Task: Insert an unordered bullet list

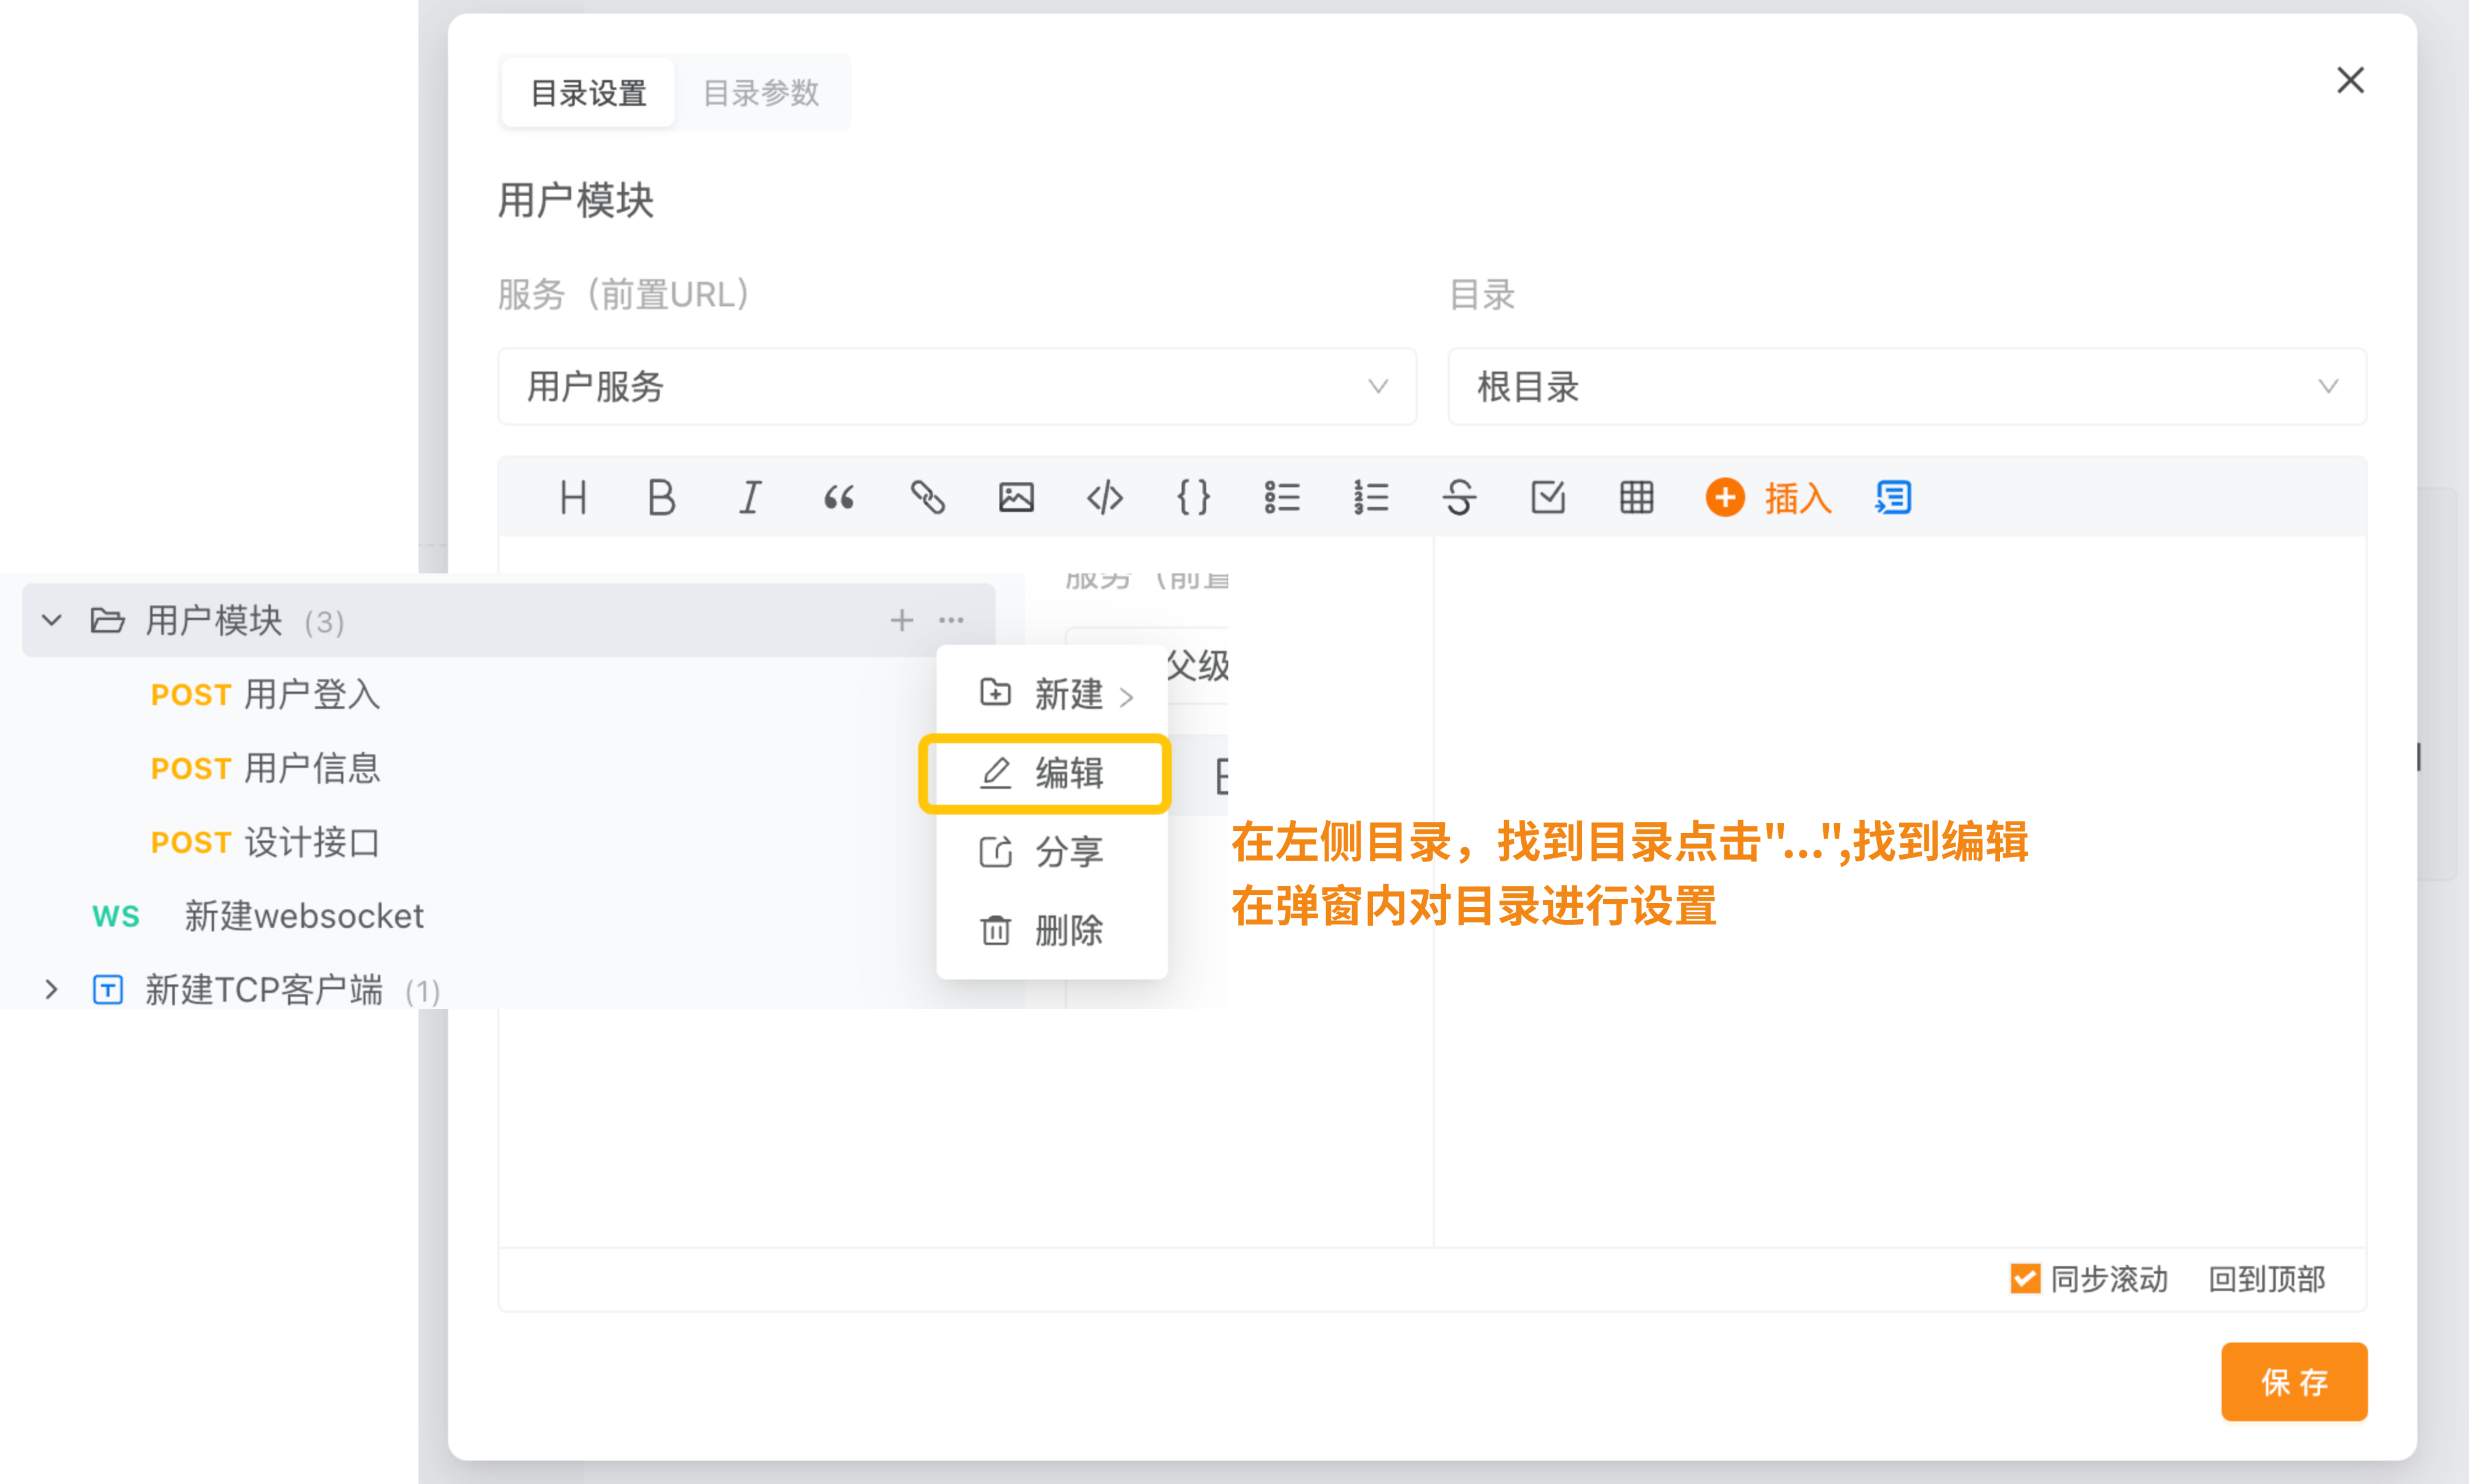Action: [x=1282, y=497]
